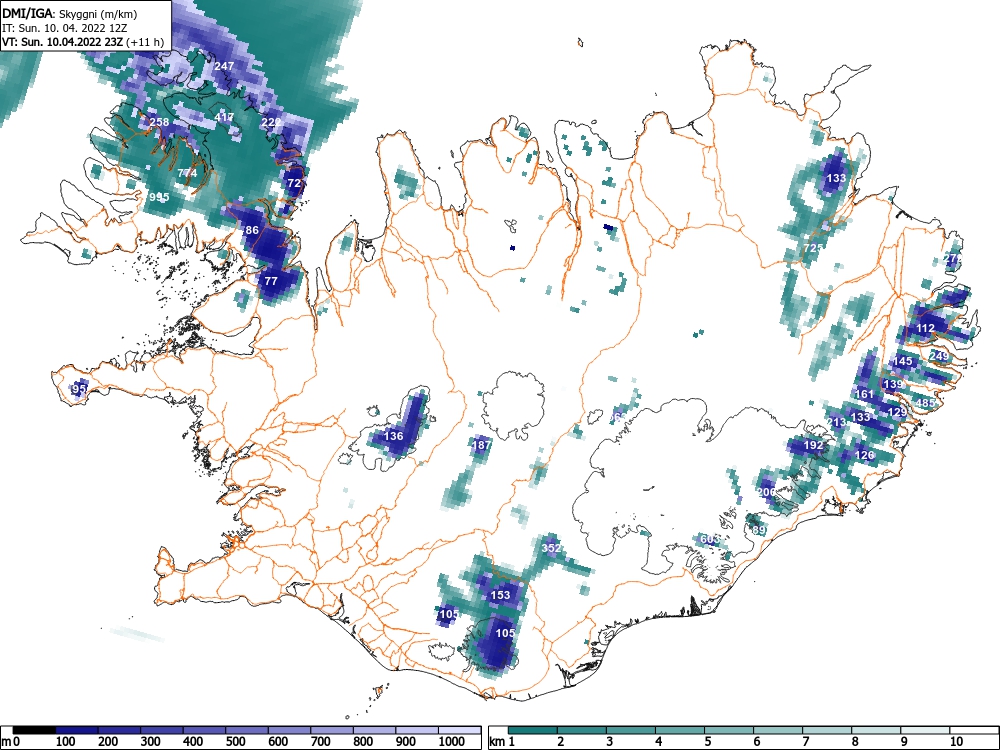
Task: Click the 'DMI/IGA: Skyggni (m/km)' title text
Action: [x=70, y=13]
